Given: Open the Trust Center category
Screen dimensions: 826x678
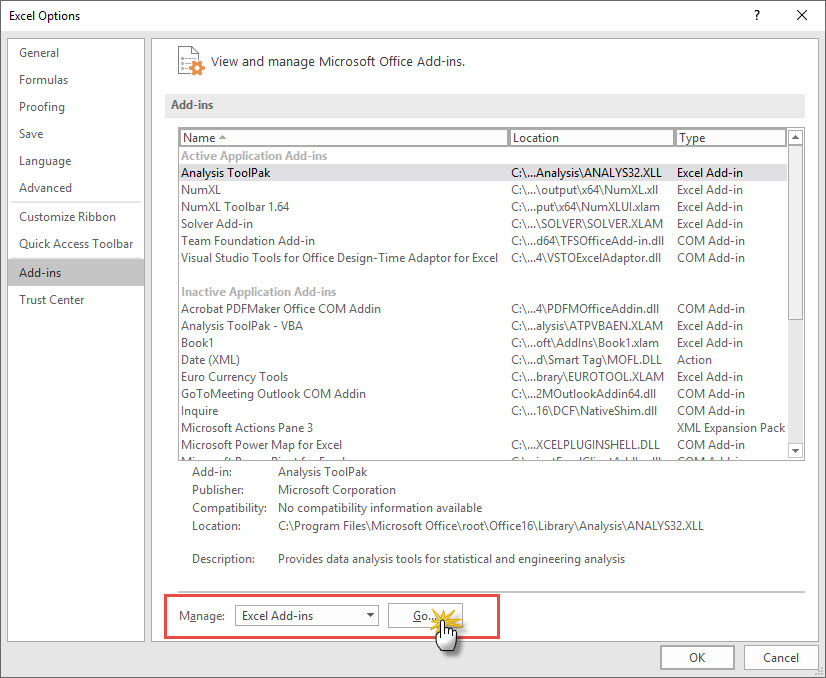Looking at the screenshot, I should (x=52, y=300).
